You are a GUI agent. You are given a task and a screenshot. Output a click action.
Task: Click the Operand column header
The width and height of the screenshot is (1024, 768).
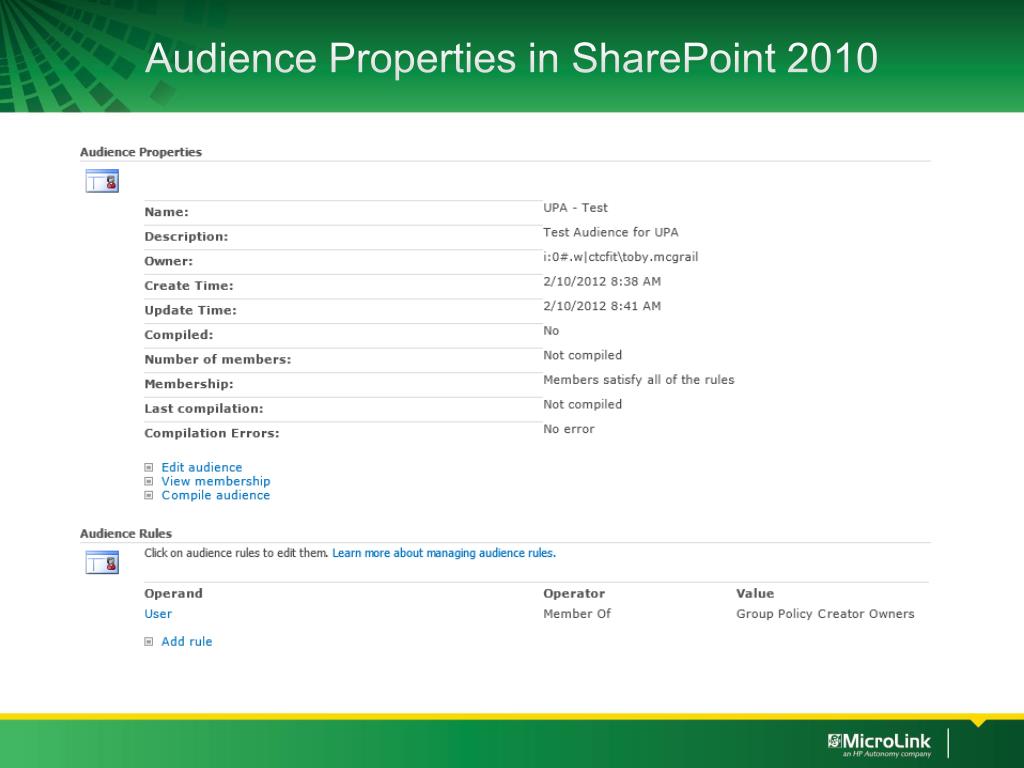point(174,594)
